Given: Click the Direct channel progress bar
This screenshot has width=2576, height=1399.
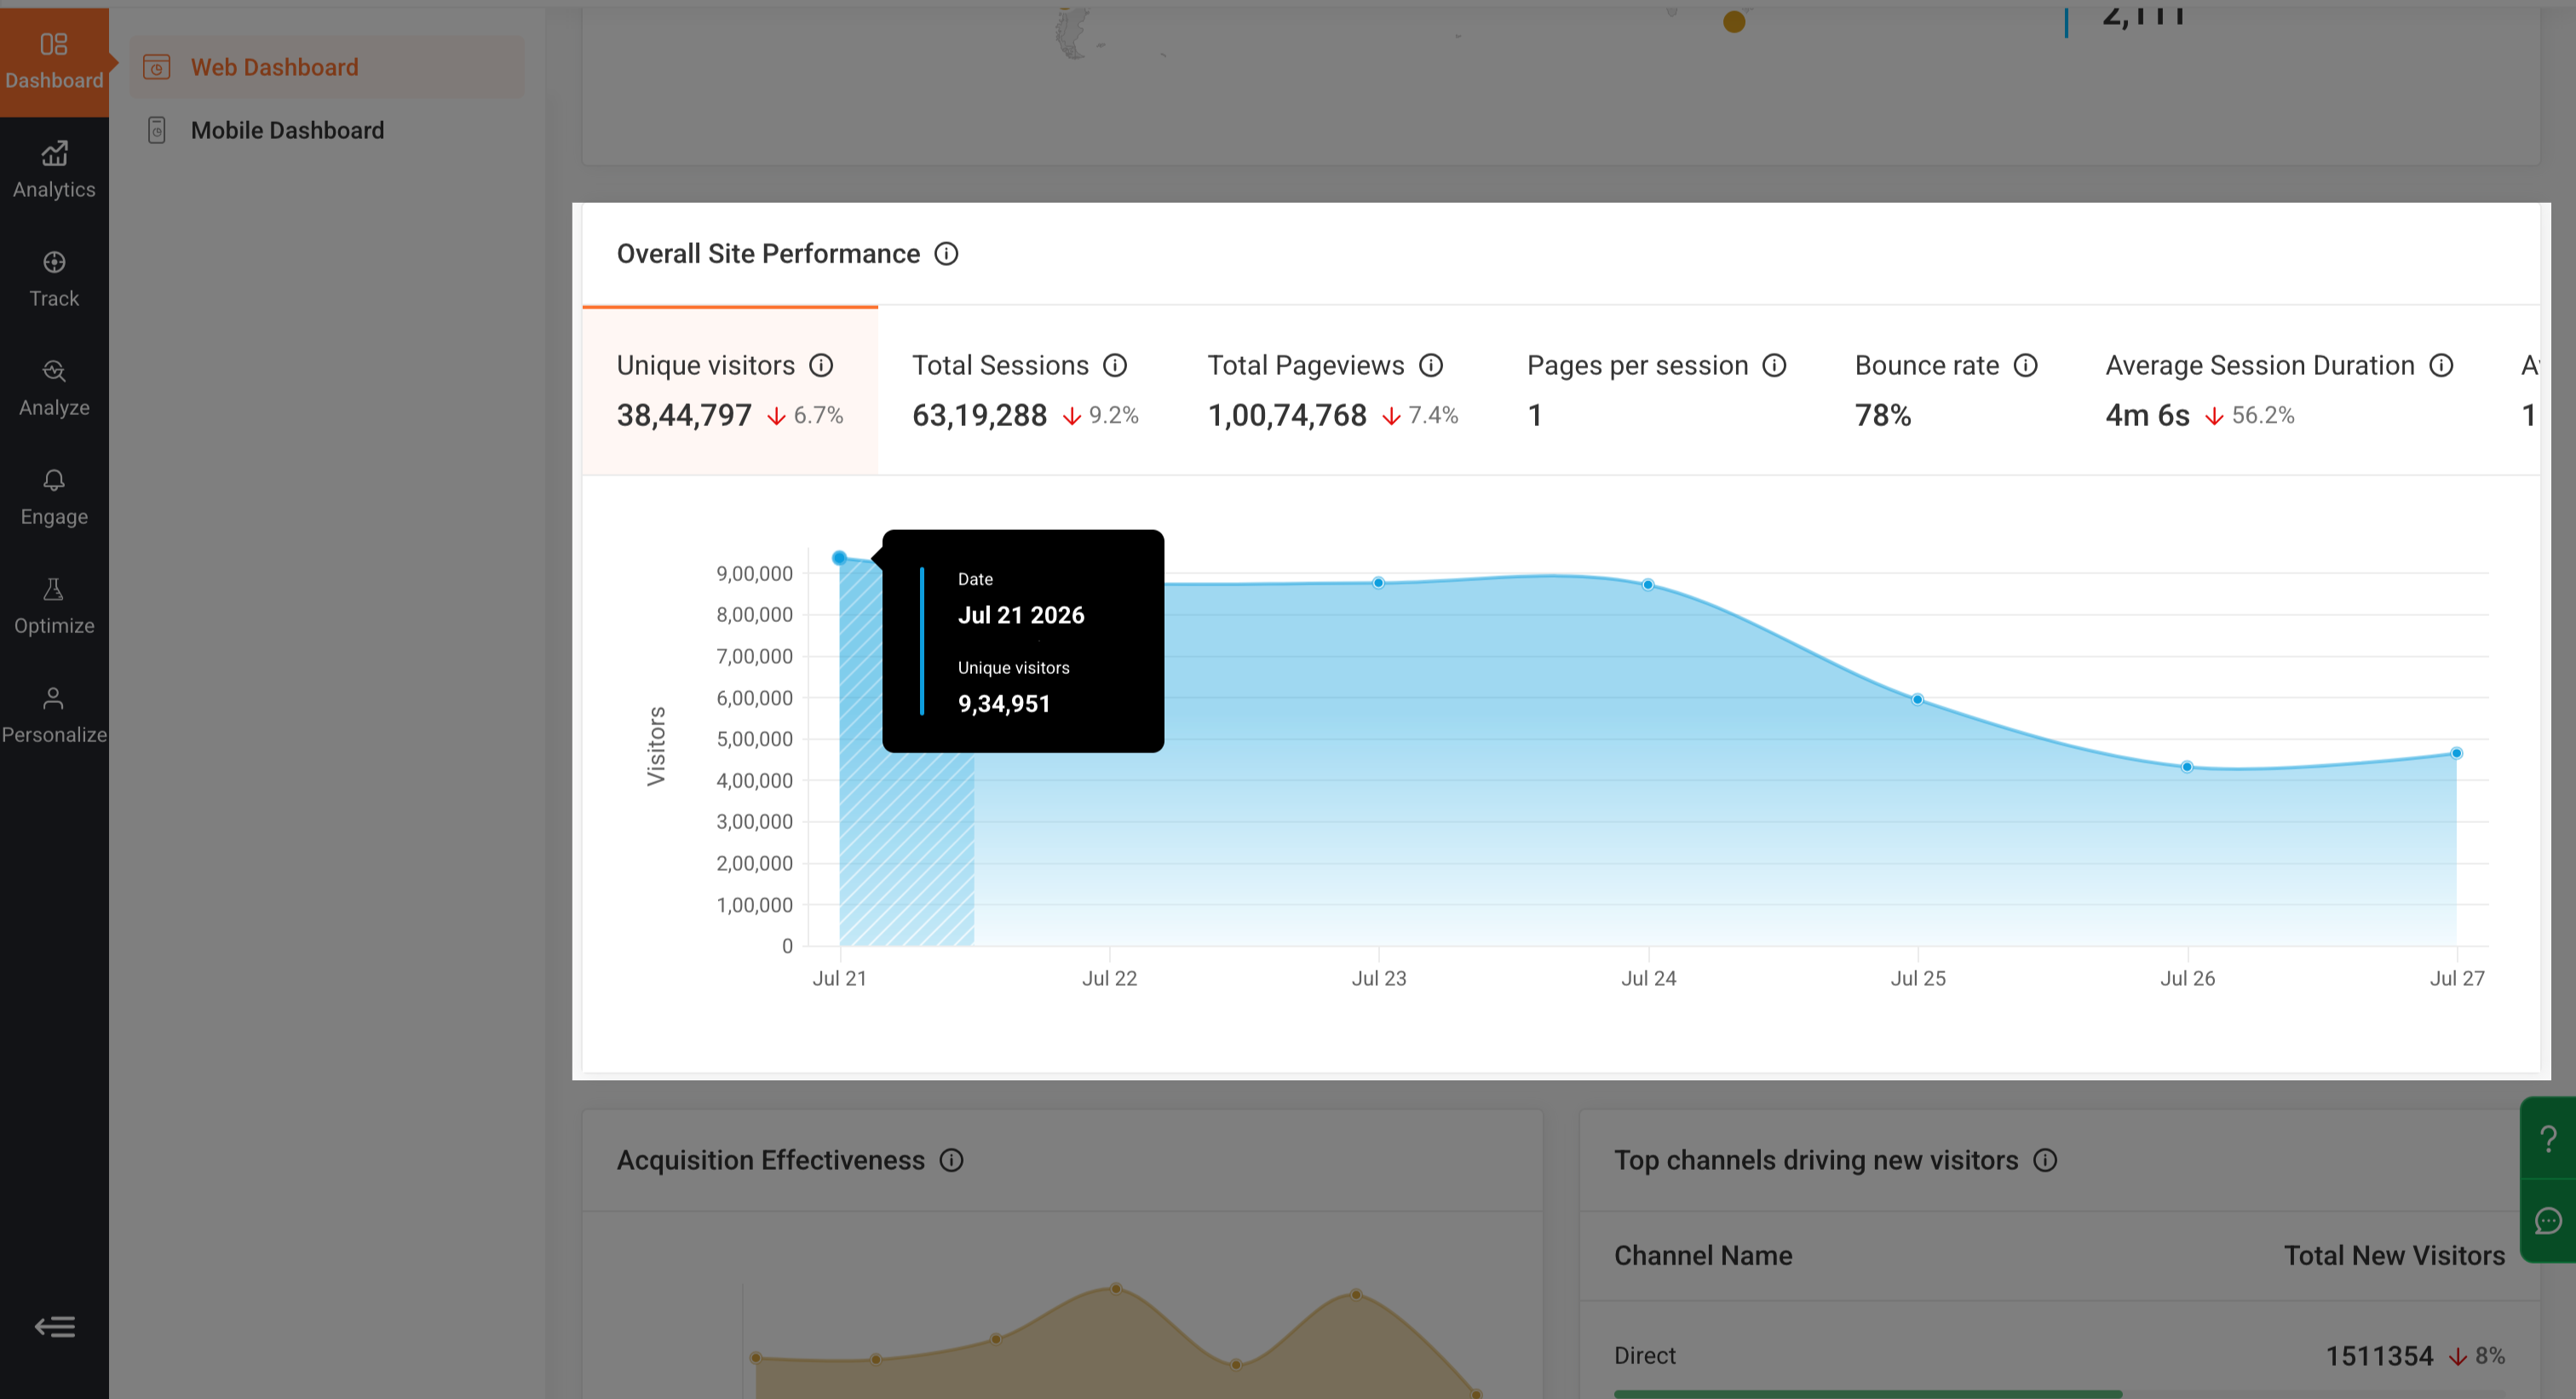Looking at the screenshot, I should pyautogui.click(x=1867, y=1393).
